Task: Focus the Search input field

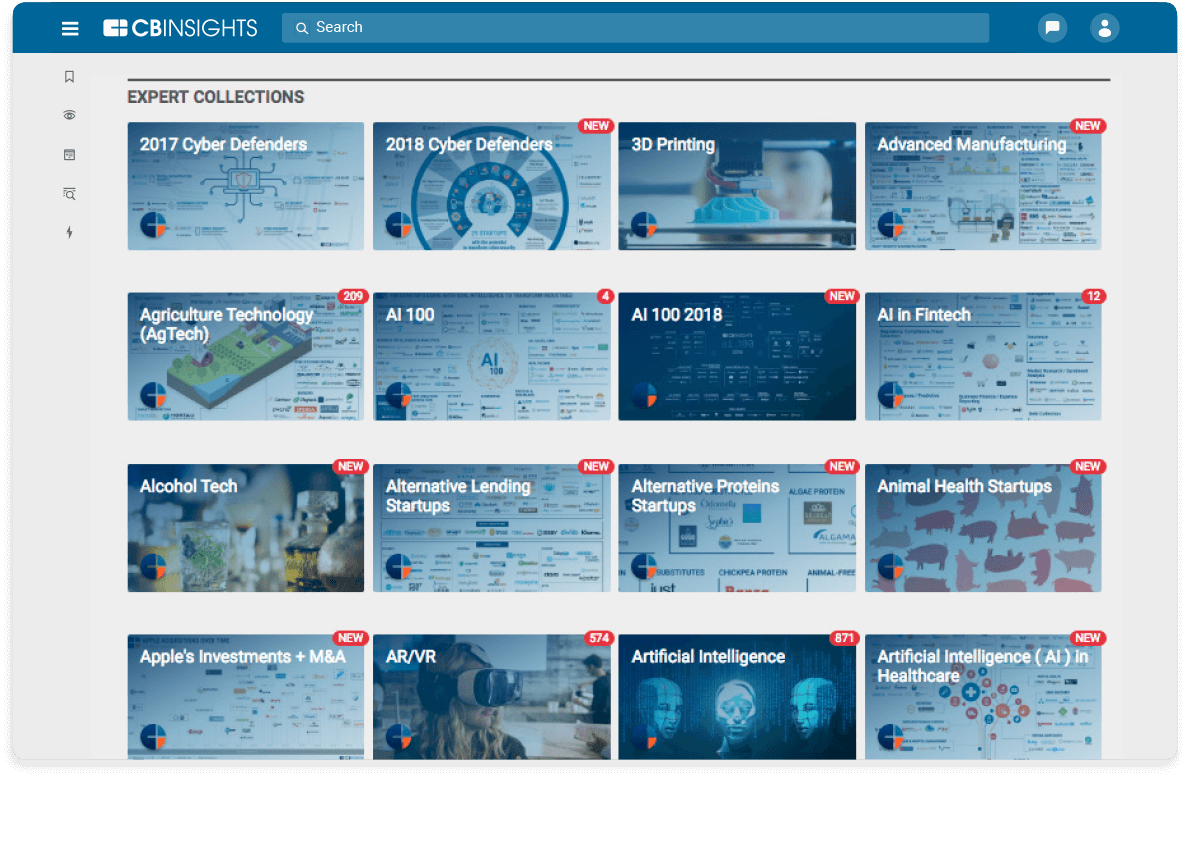Action: (635, 27)
